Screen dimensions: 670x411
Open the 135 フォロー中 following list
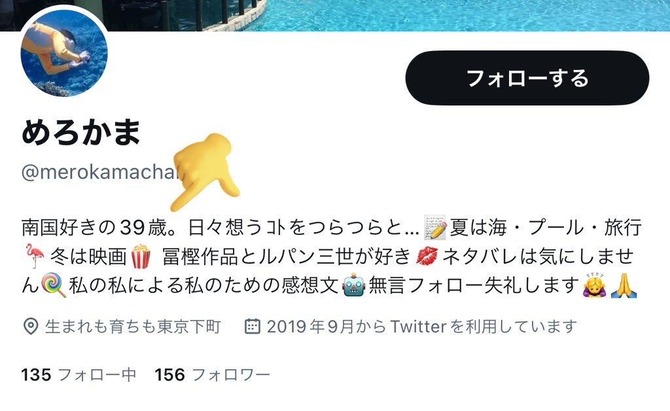point(79,375)
